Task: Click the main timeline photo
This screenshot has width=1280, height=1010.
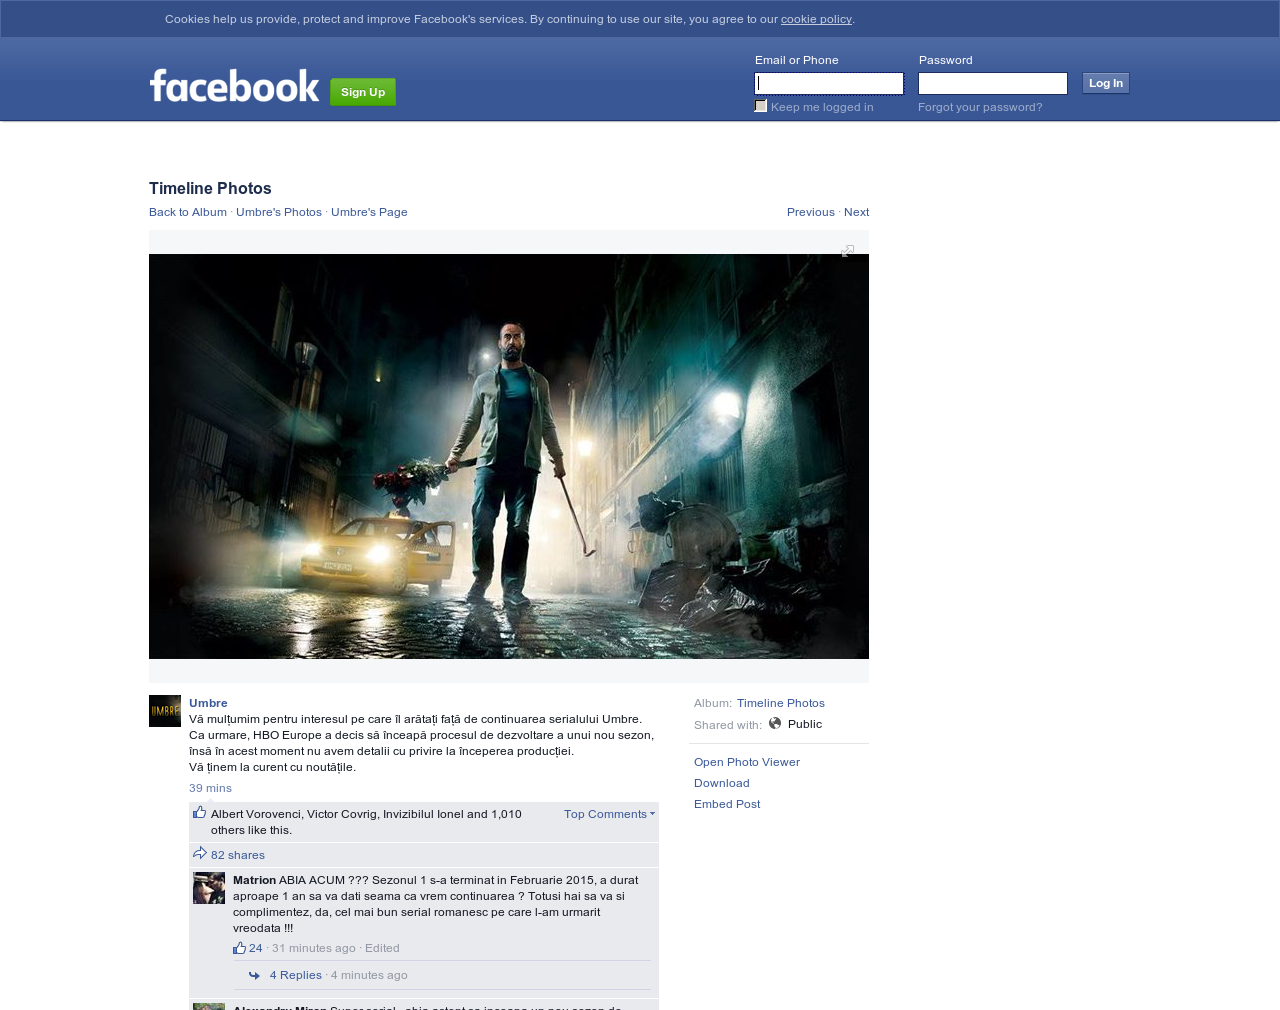Action: point(509,456)
